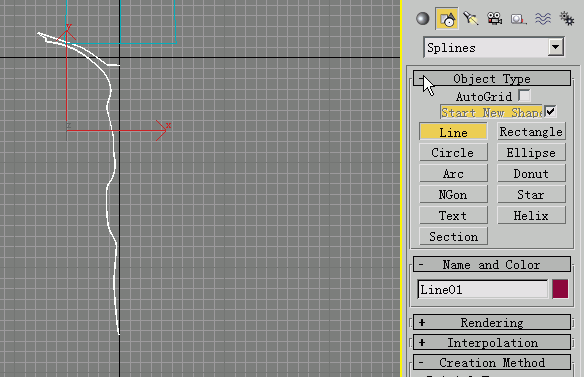Select the Arc spline tool
Viewport: 584px width, 377px height.
pos(453,174)
